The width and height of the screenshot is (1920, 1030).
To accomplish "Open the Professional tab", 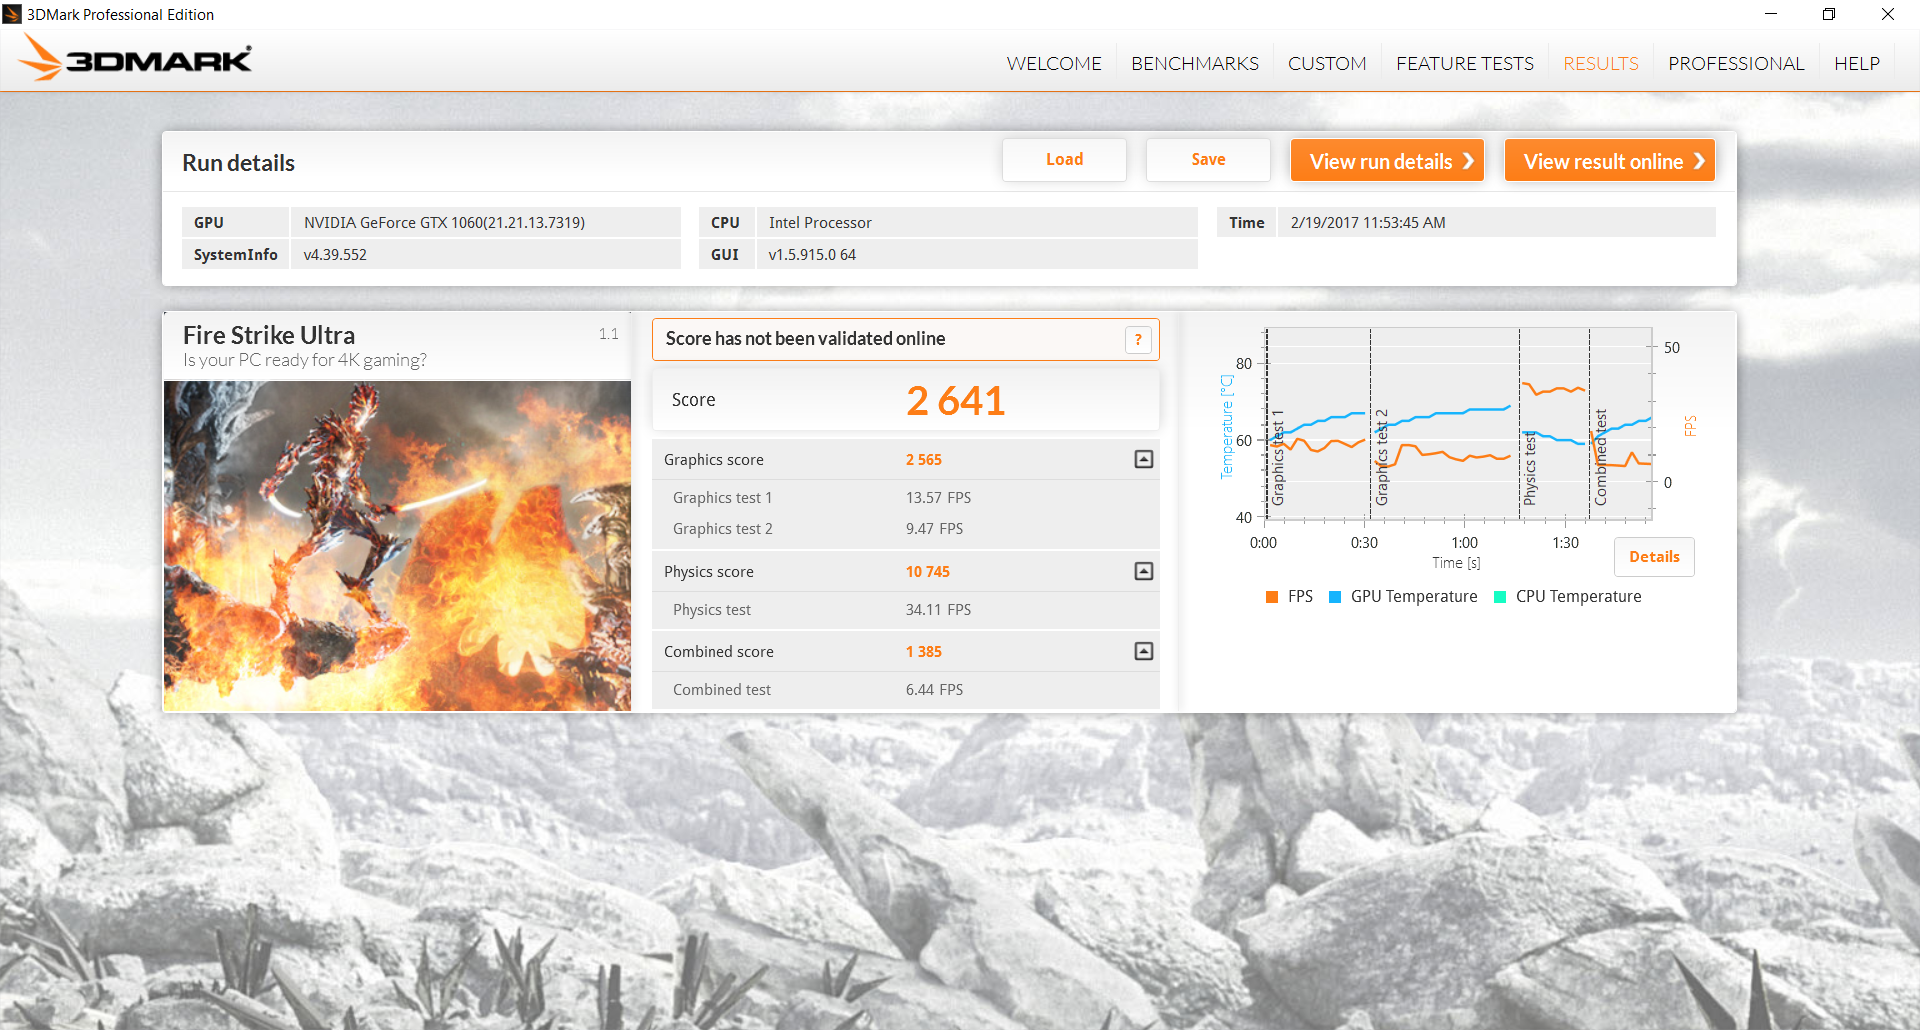I will click(x=1736, y=63).
